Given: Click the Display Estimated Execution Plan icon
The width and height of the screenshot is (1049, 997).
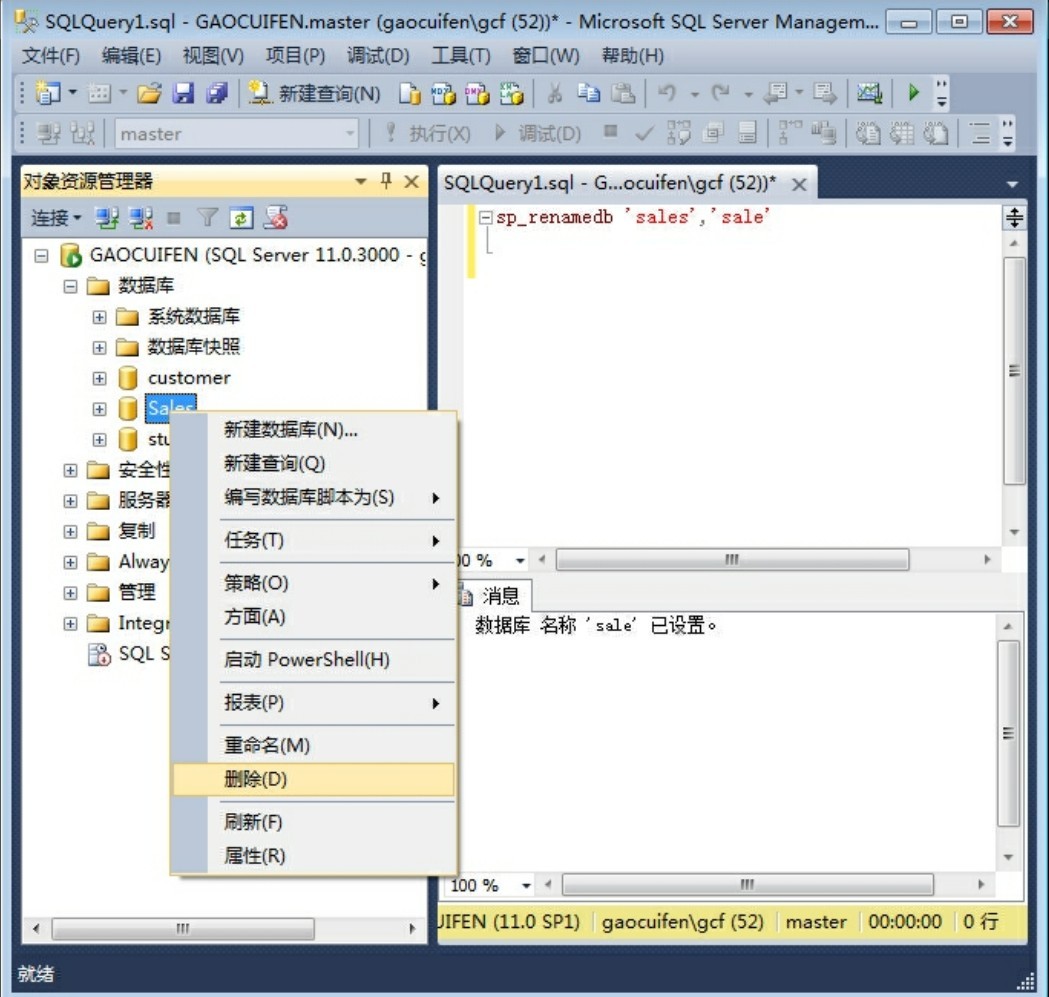Looking at the screenshot, I should (678, 133).
